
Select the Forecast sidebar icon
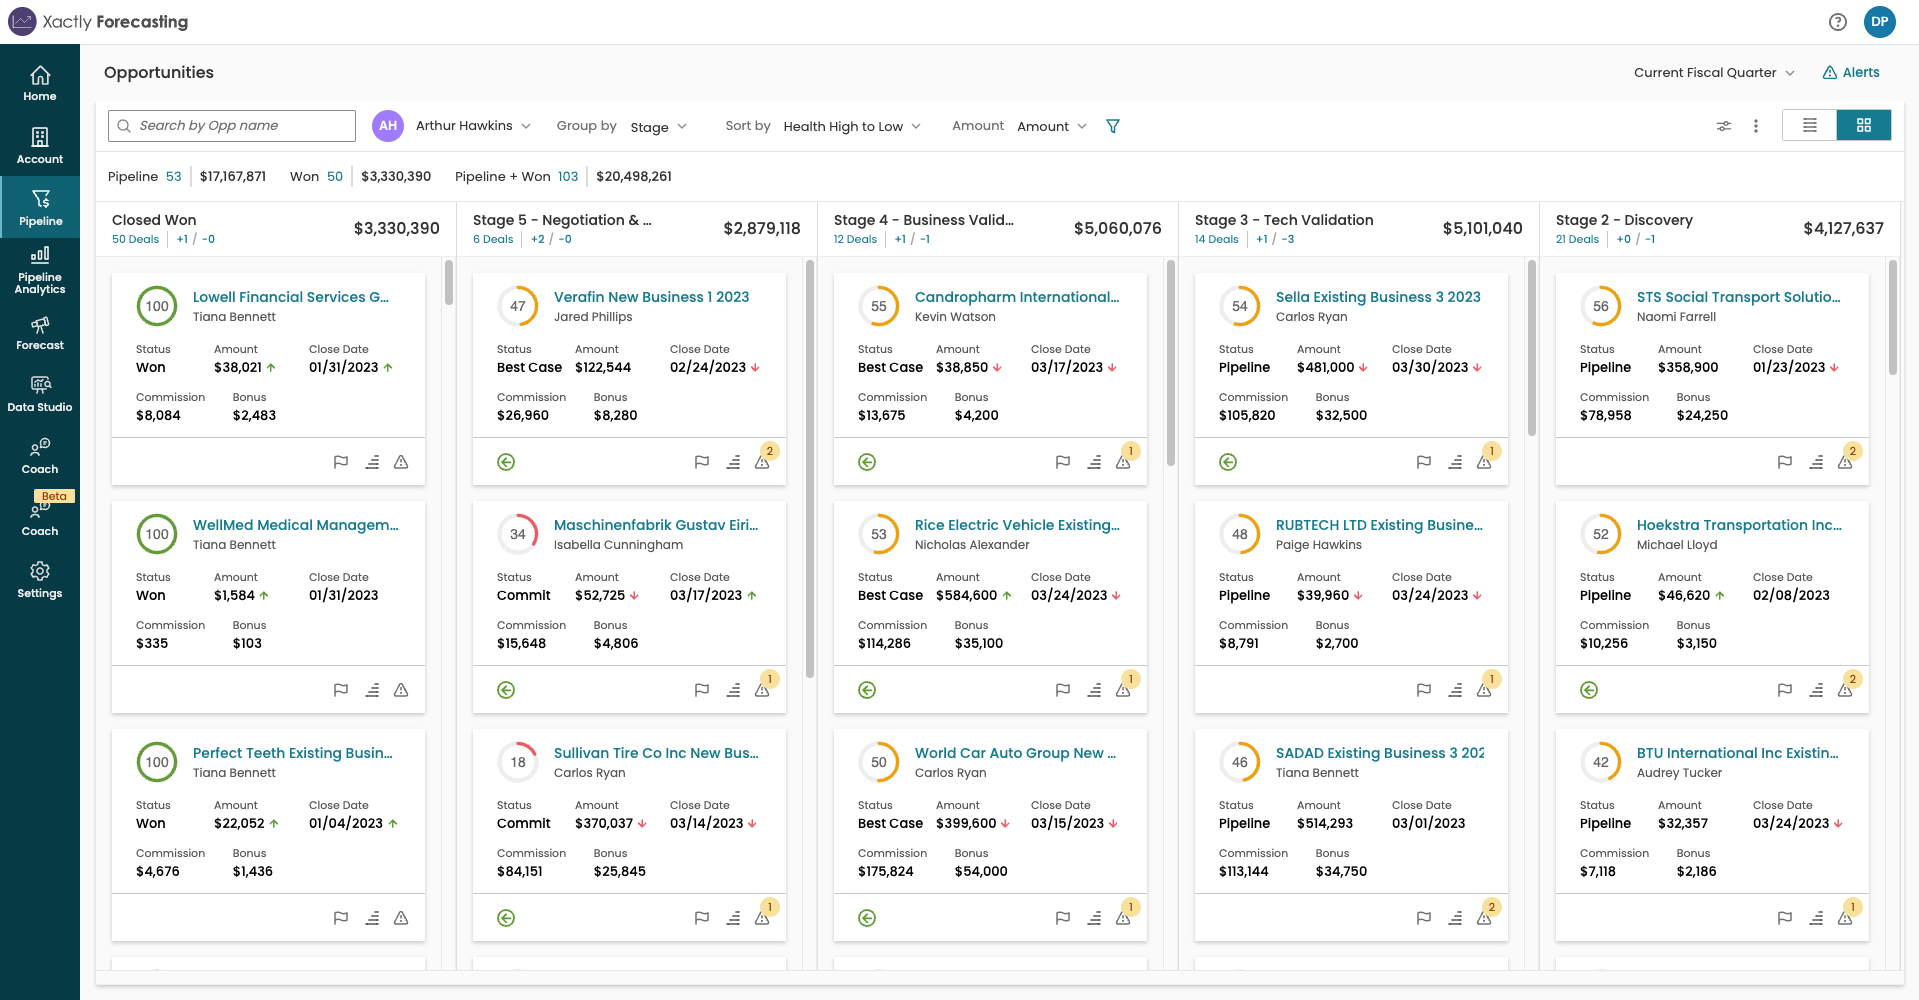(x=40, y=333)
